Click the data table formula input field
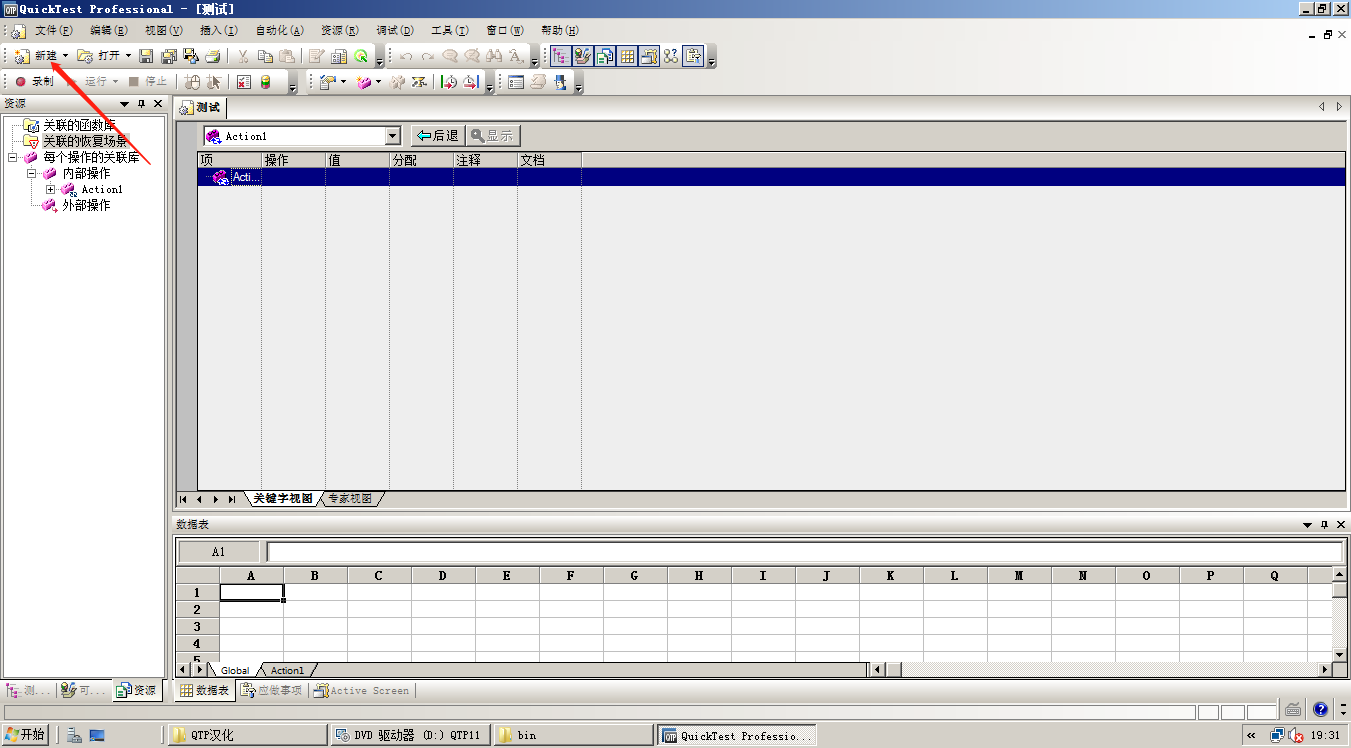The height and width of the screenshot is (748, 1351). pos(804,552)
